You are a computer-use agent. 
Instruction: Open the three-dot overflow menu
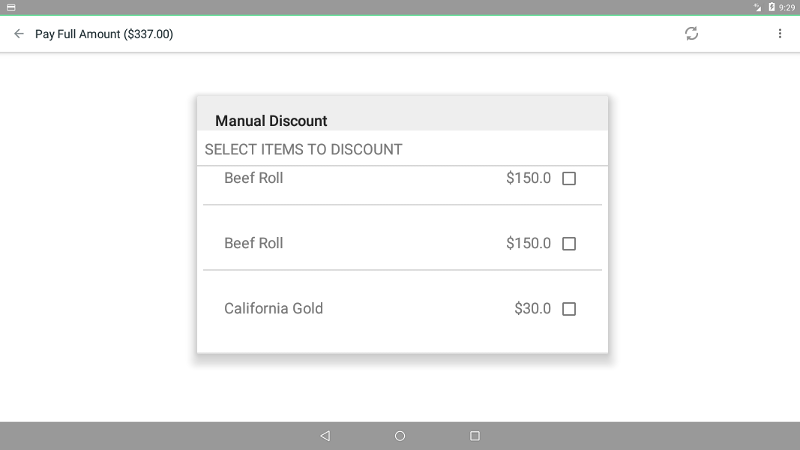tap(780, 34)
